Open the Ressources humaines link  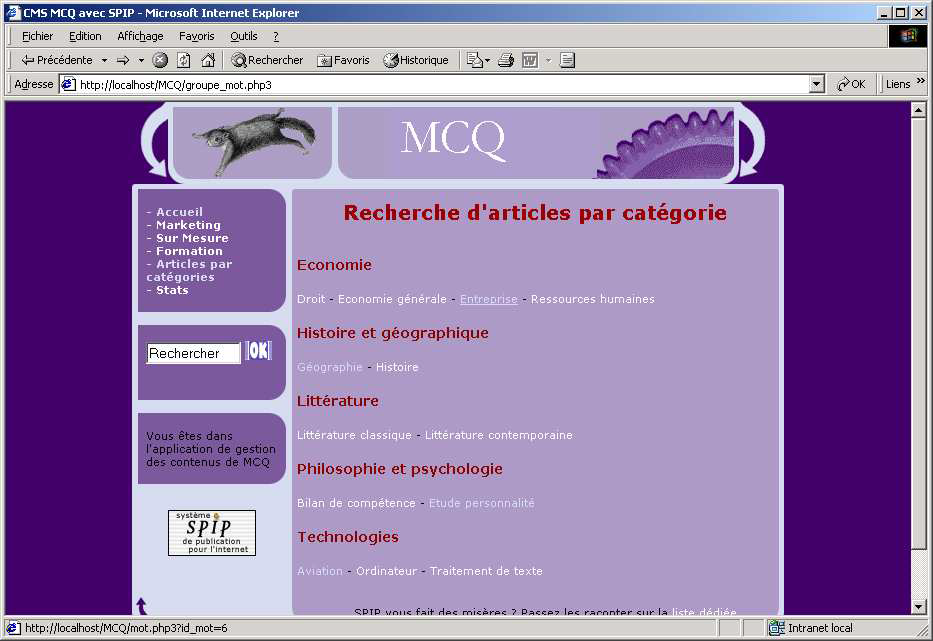pos(593,299)
